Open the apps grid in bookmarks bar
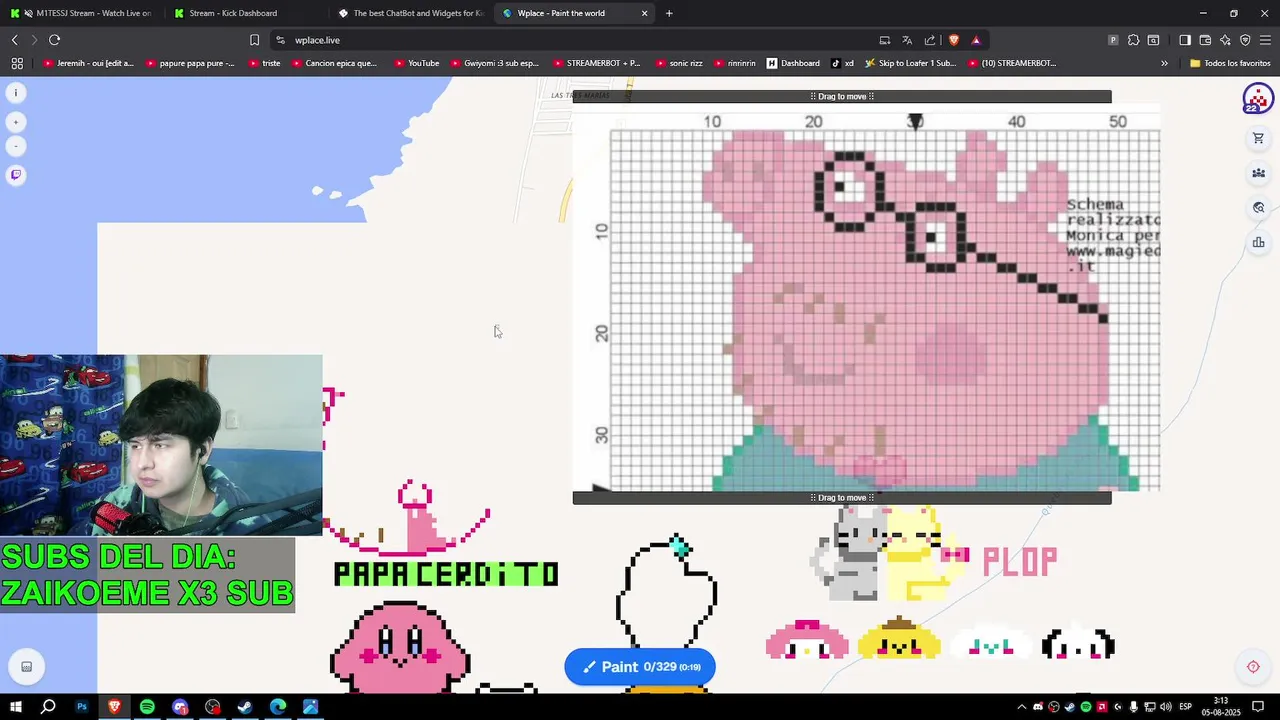Screen dimensions: 1280x720 coord(17,63)
